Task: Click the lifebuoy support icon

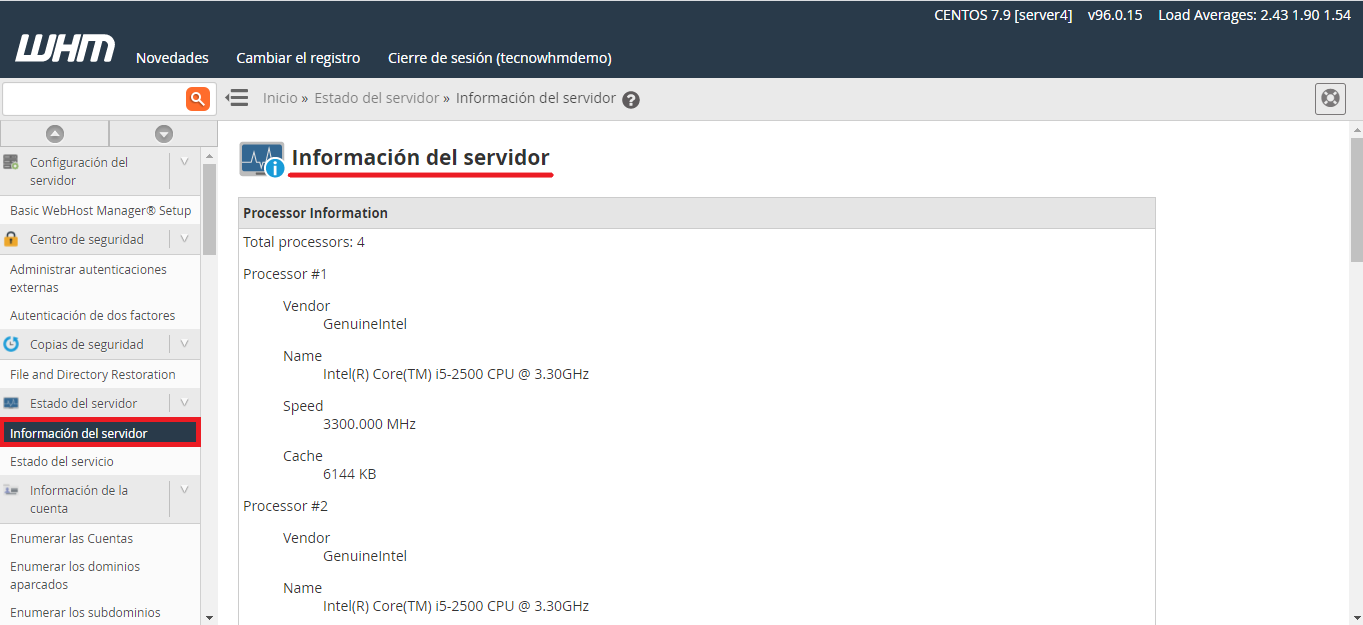Action: [1329, 99]
